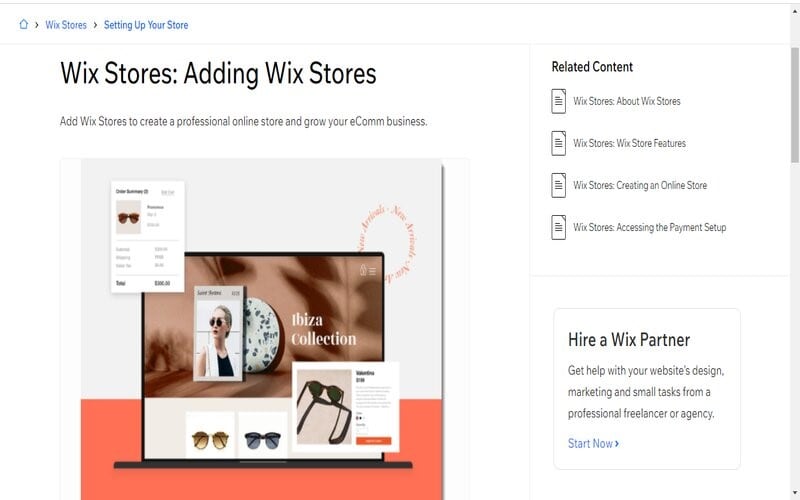
Task: Click the vertical scrollbar thumb
Action: click(795, 105)
